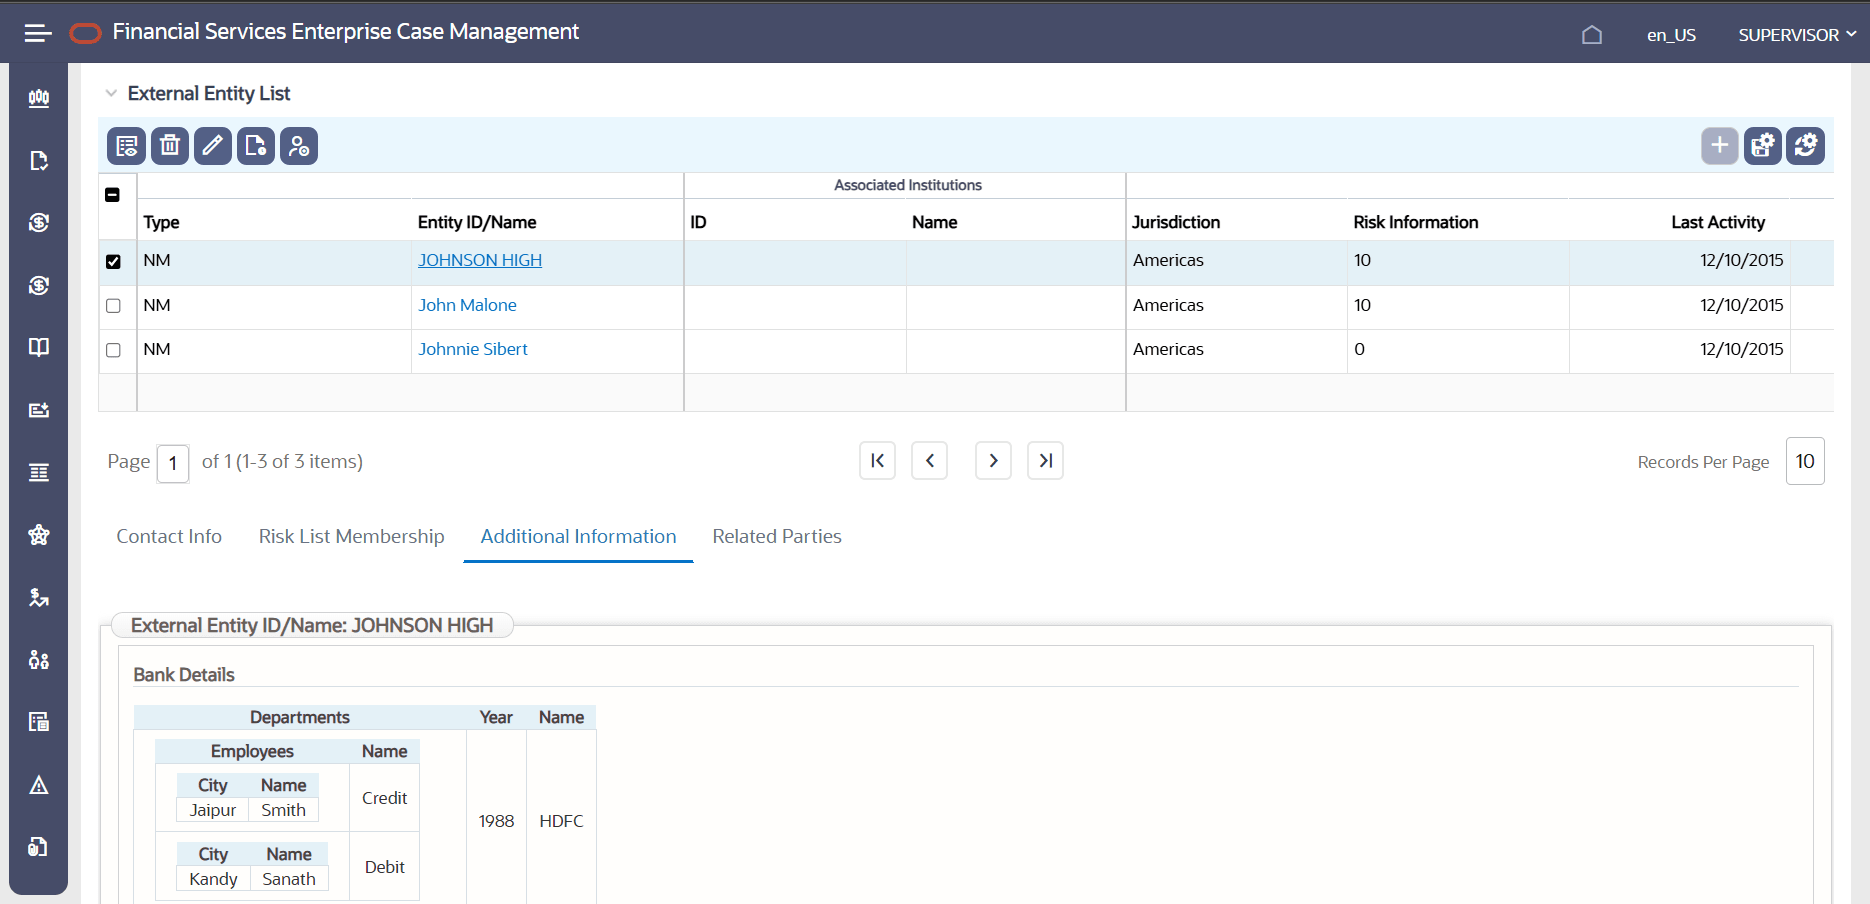The image size is (1870, 904).
Task: Click the Risk Information column header
Action: (x=1415, y=222)
